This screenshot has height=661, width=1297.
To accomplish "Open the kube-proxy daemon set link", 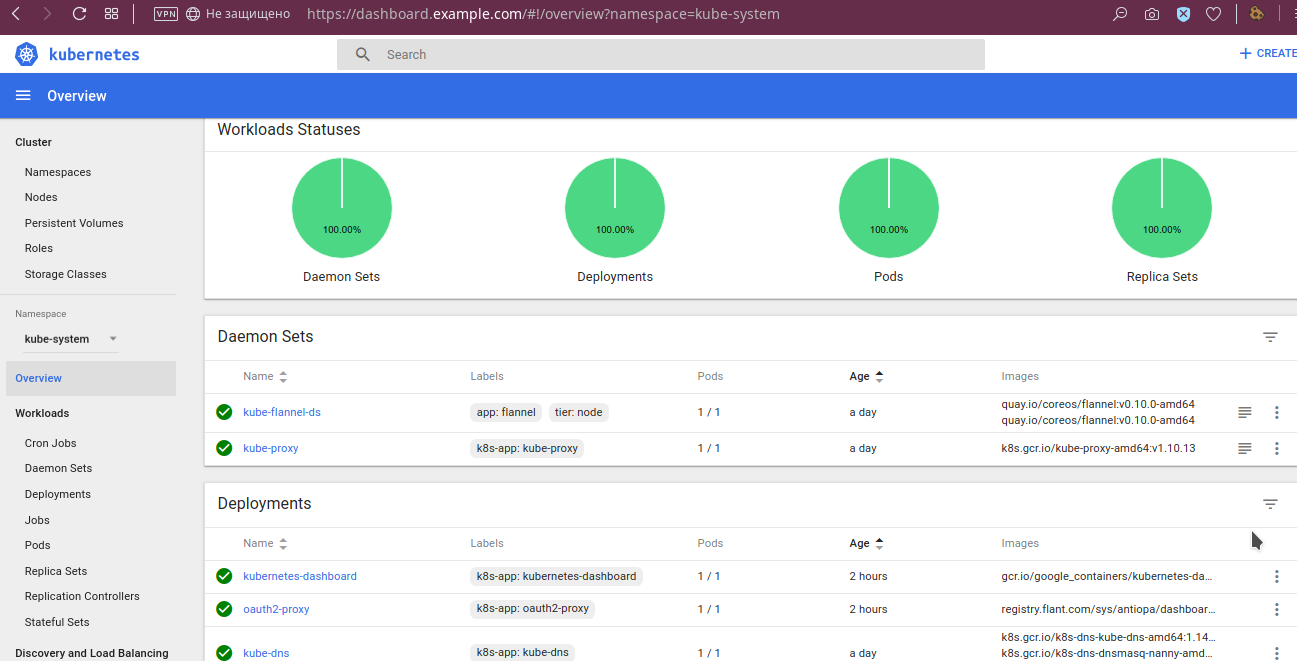I will click(x=271, y=448).
